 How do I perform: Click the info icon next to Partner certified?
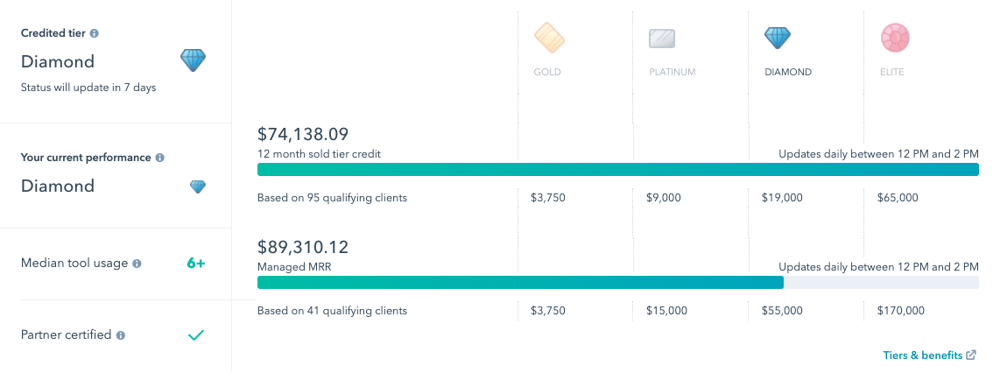[121, 335]
